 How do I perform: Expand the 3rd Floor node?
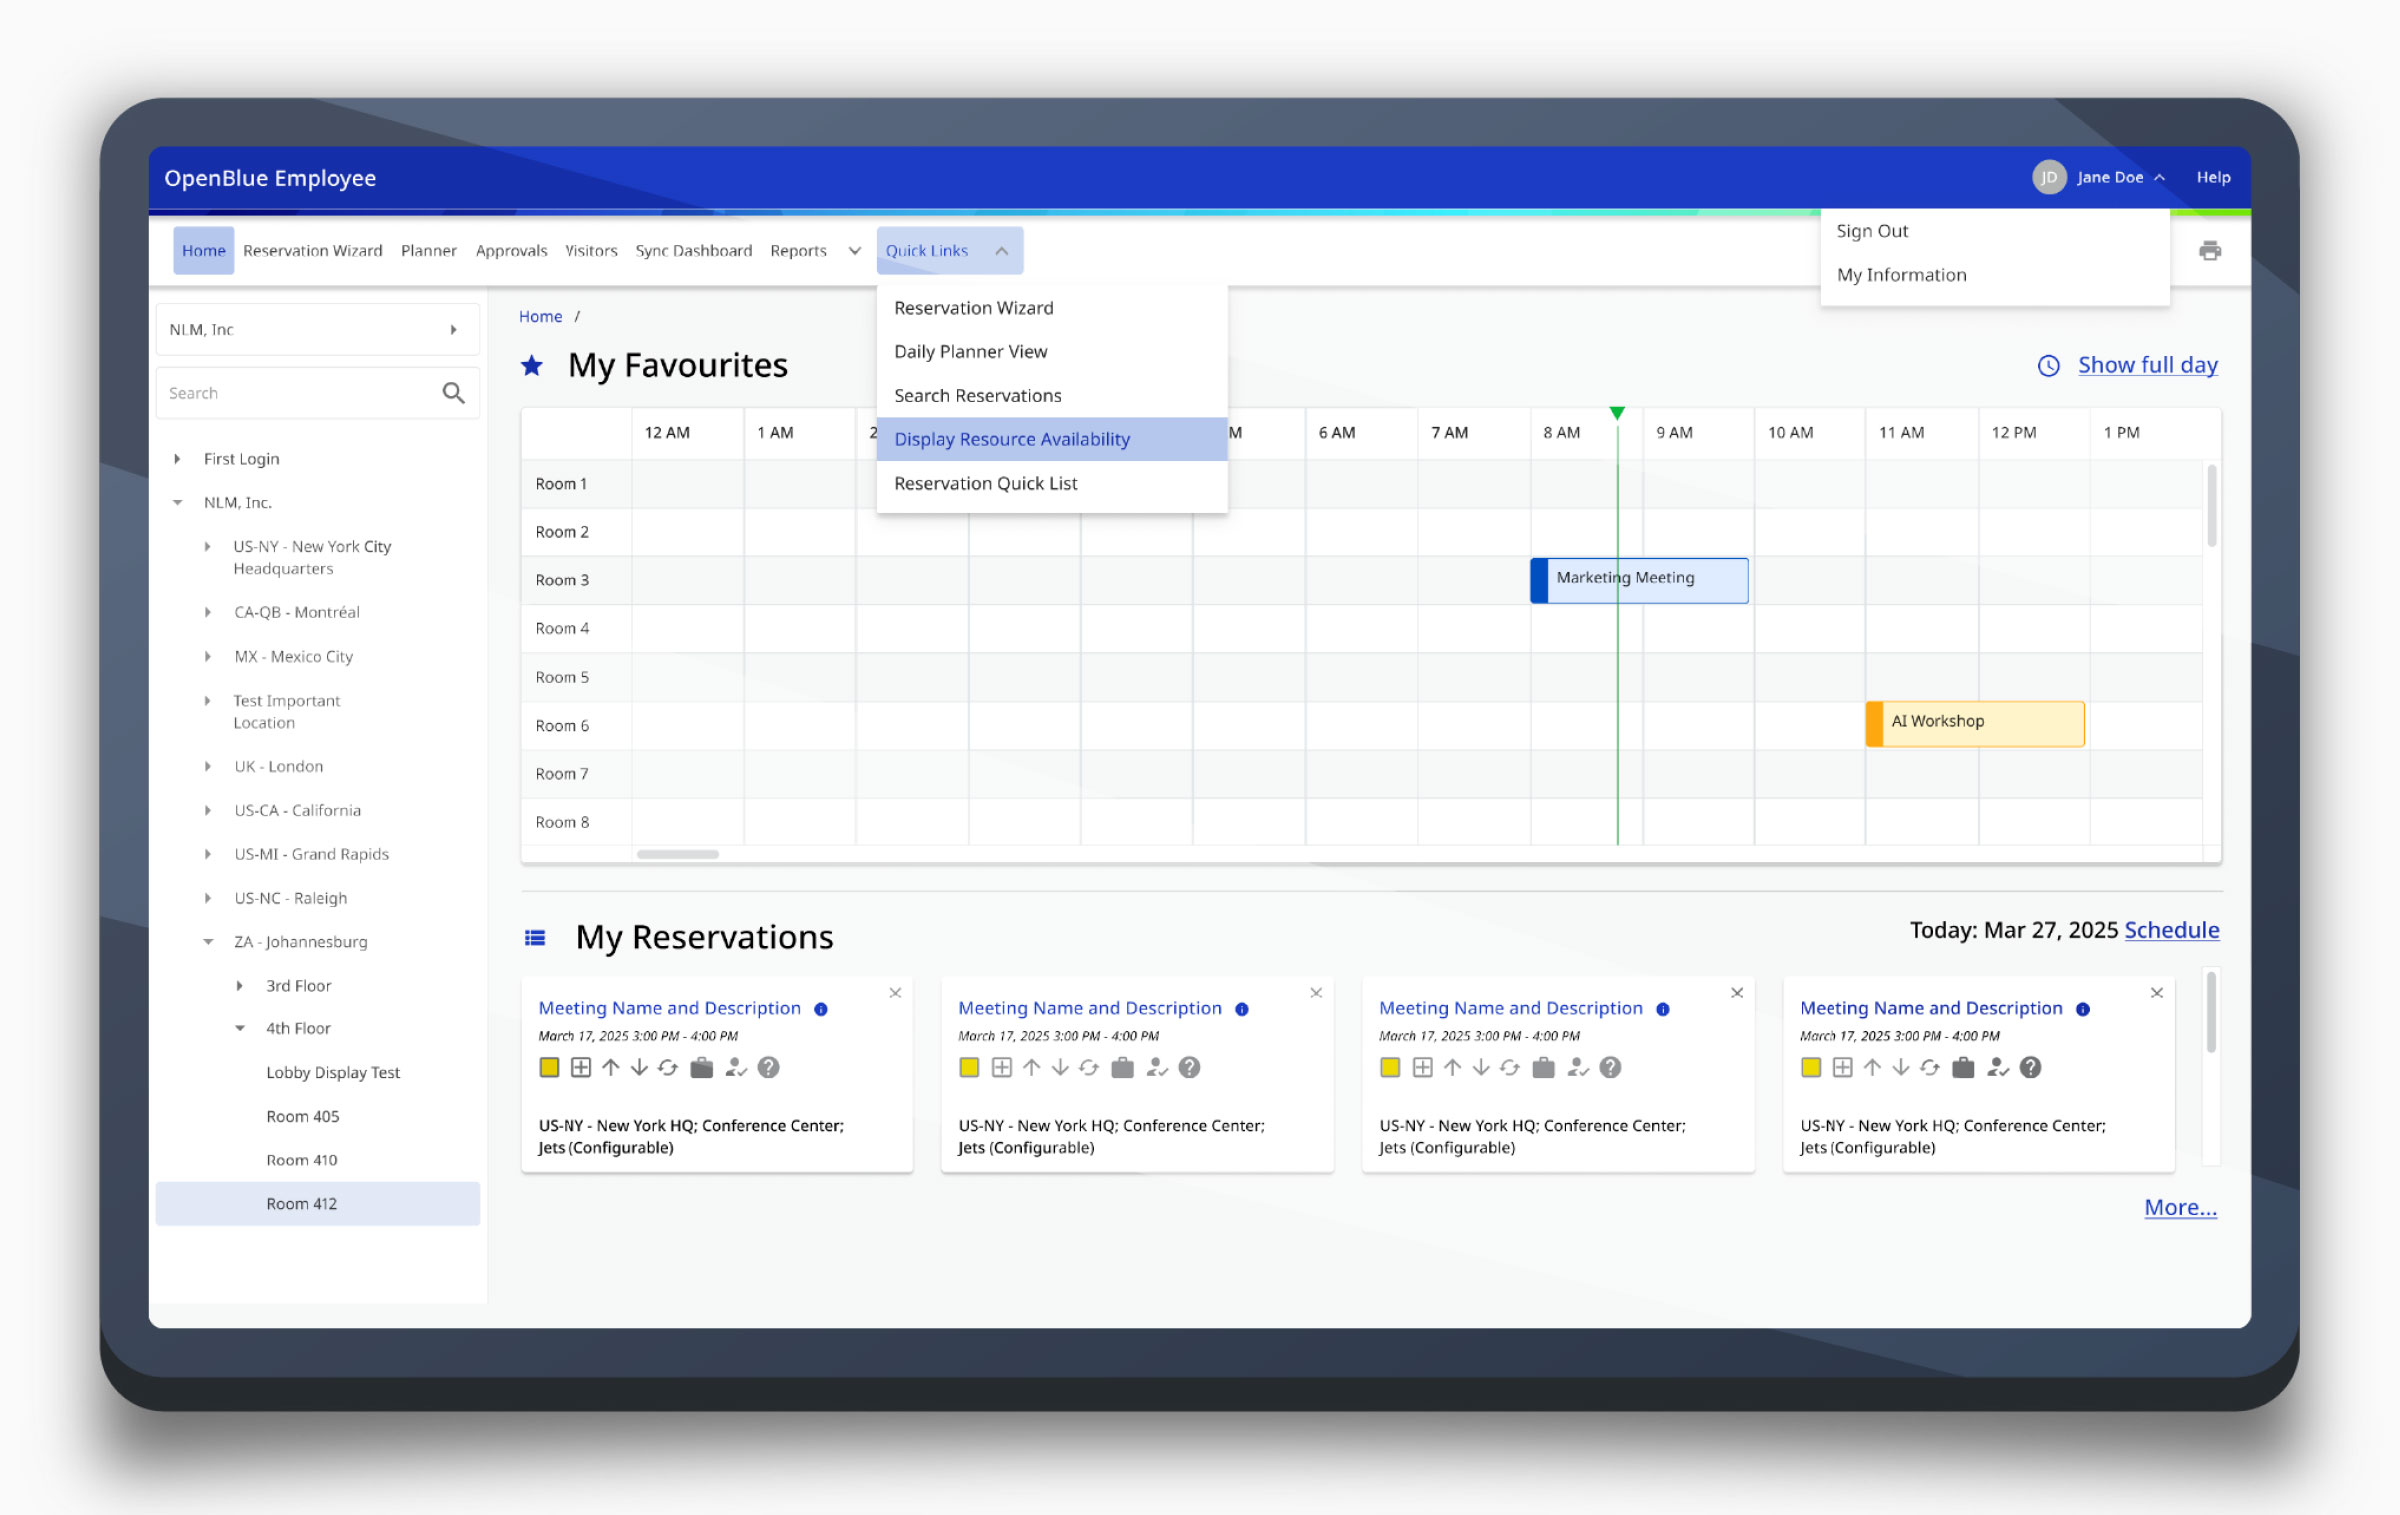click(x=240, y=986)
